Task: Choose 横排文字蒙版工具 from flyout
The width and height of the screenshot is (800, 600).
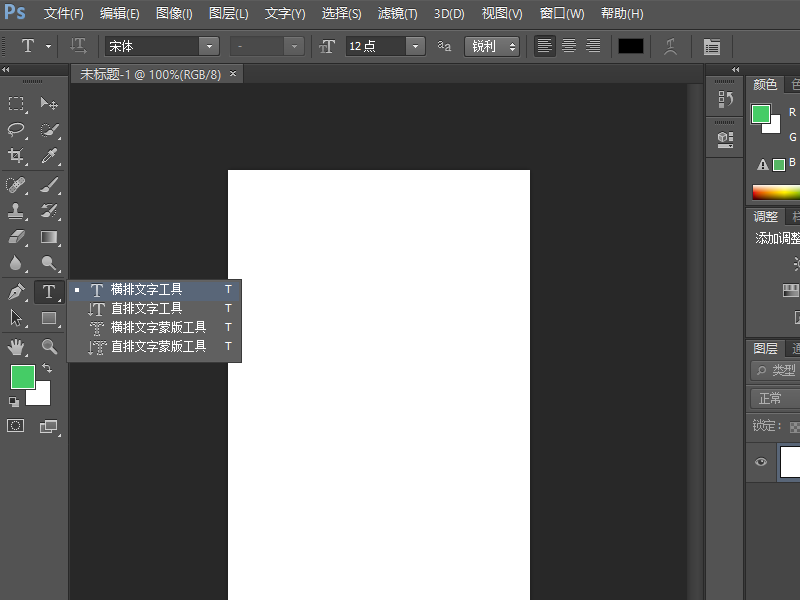Action: [x=154, y=328]
